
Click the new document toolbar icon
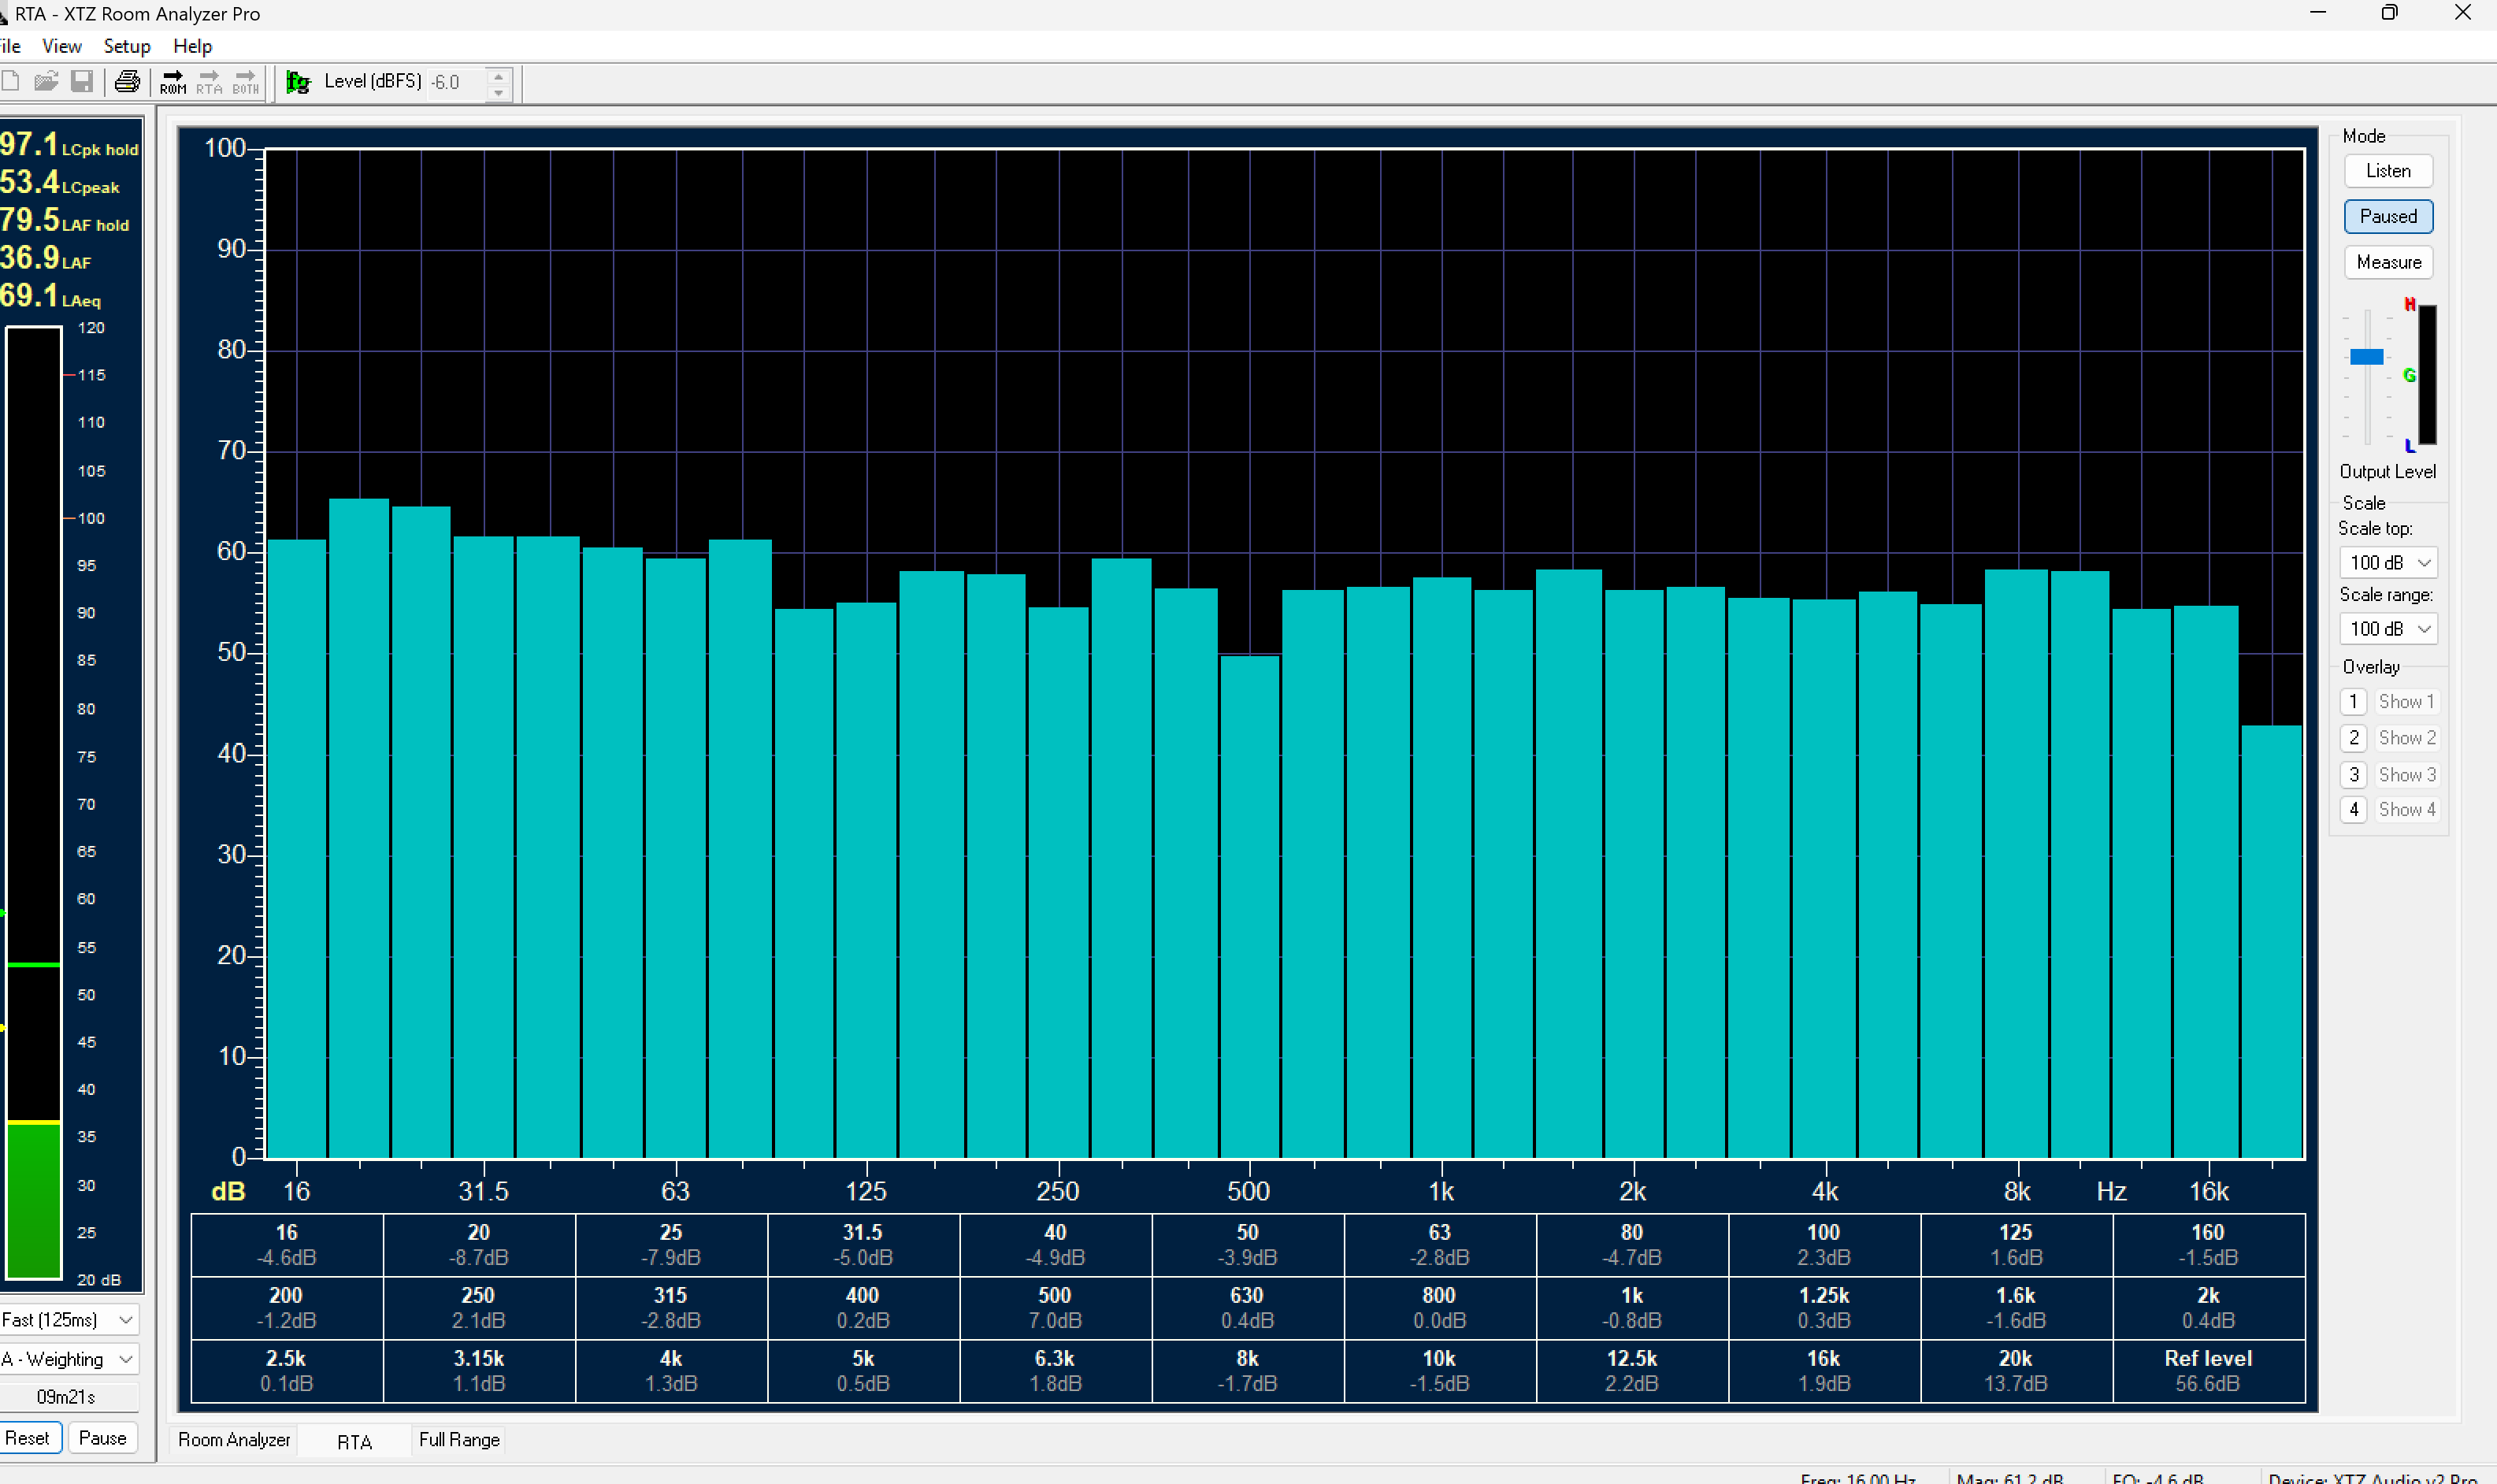11,81
